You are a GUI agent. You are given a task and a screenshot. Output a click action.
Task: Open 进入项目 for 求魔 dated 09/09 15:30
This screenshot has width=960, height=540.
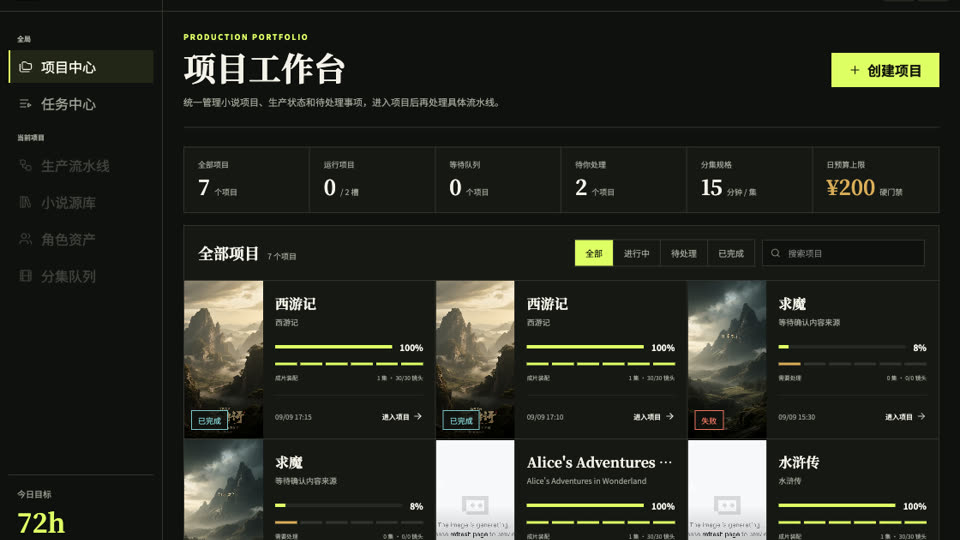click(x=905, y=417)
